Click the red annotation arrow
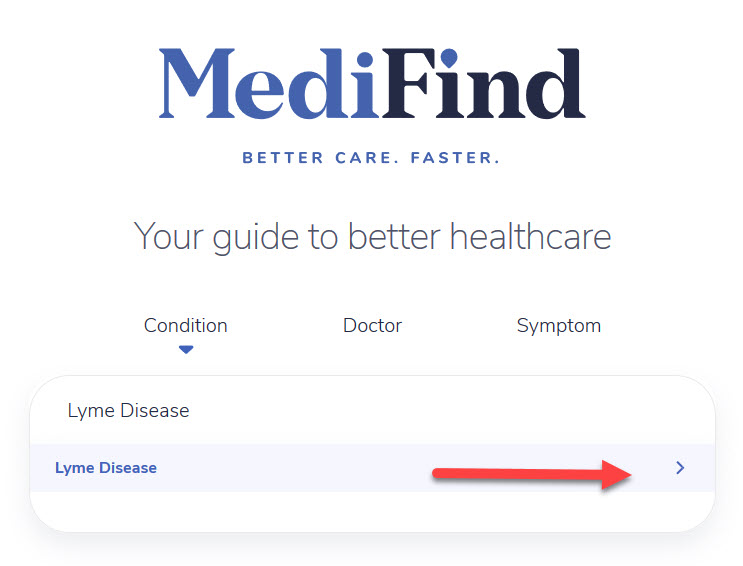743x566 pixels. [532, 474]
